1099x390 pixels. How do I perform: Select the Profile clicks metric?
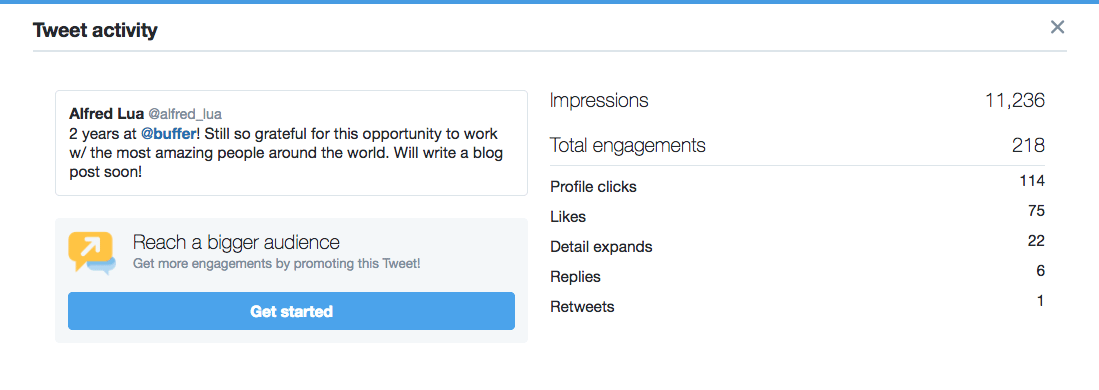(x=594, y=187)
